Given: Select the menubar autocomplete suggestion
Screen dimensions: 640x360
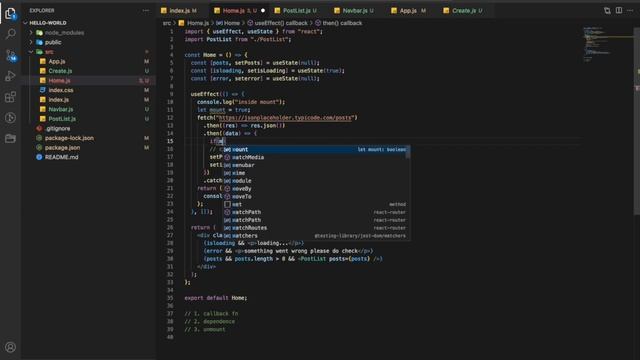Looking at the screenshot, I should (315, 165).
